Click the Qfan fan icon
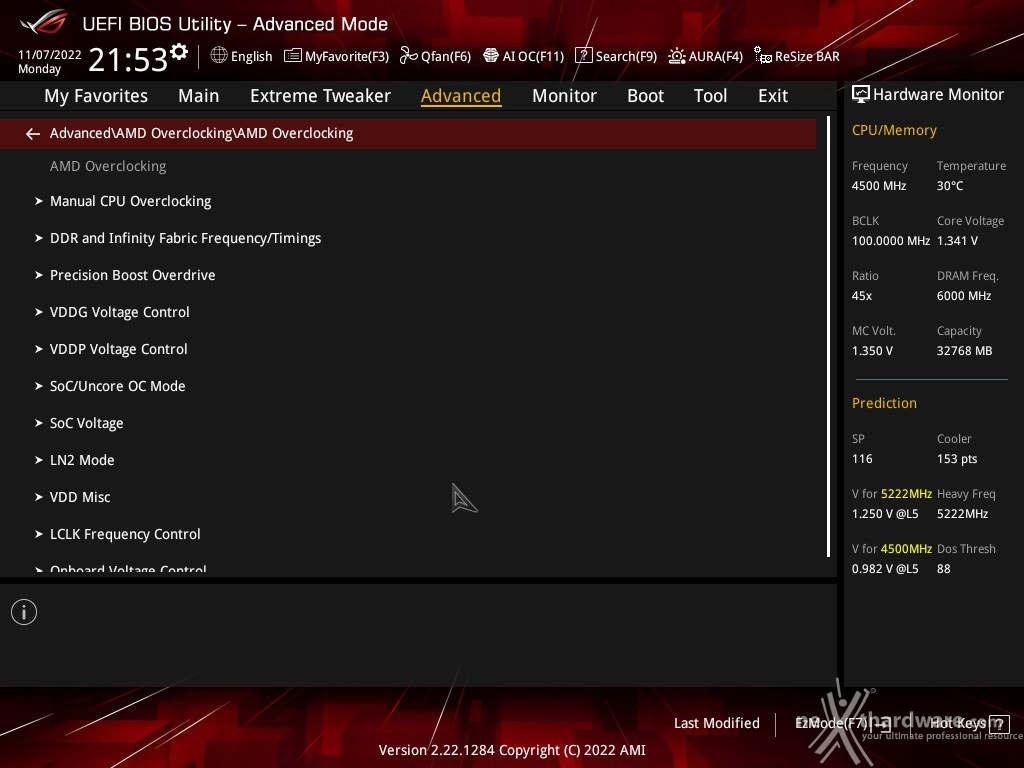 (x=408, y=56)
